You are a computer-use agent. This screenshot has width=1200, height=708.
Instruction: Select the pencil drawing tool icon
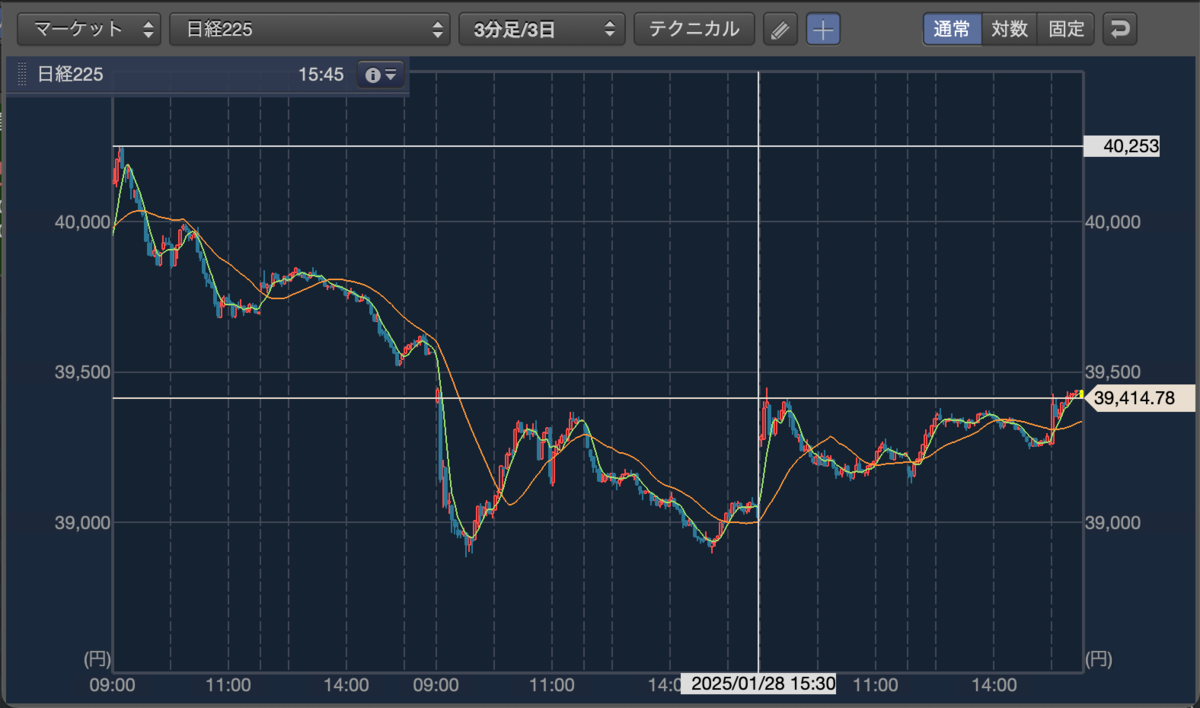[780, 29]
